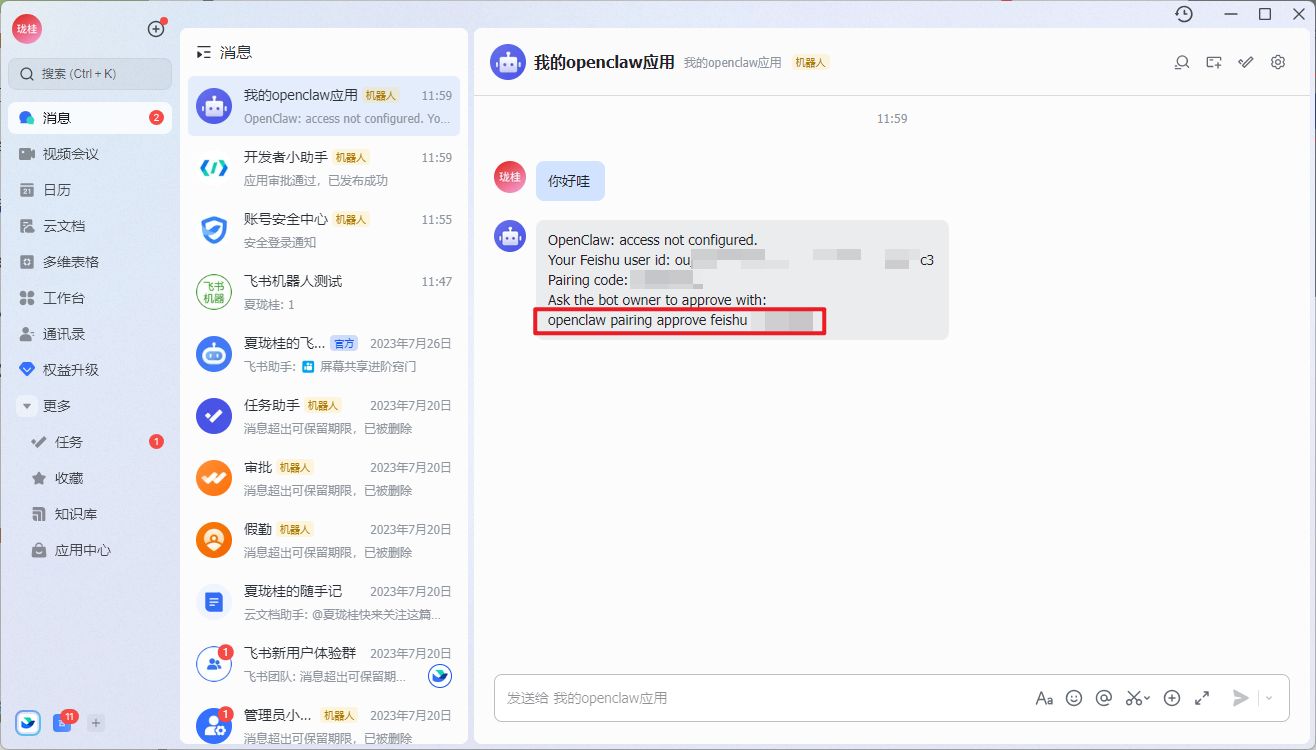The image size is (1316, 750).
Task: Expand the message editor to full size
Action: (1202, 698)
